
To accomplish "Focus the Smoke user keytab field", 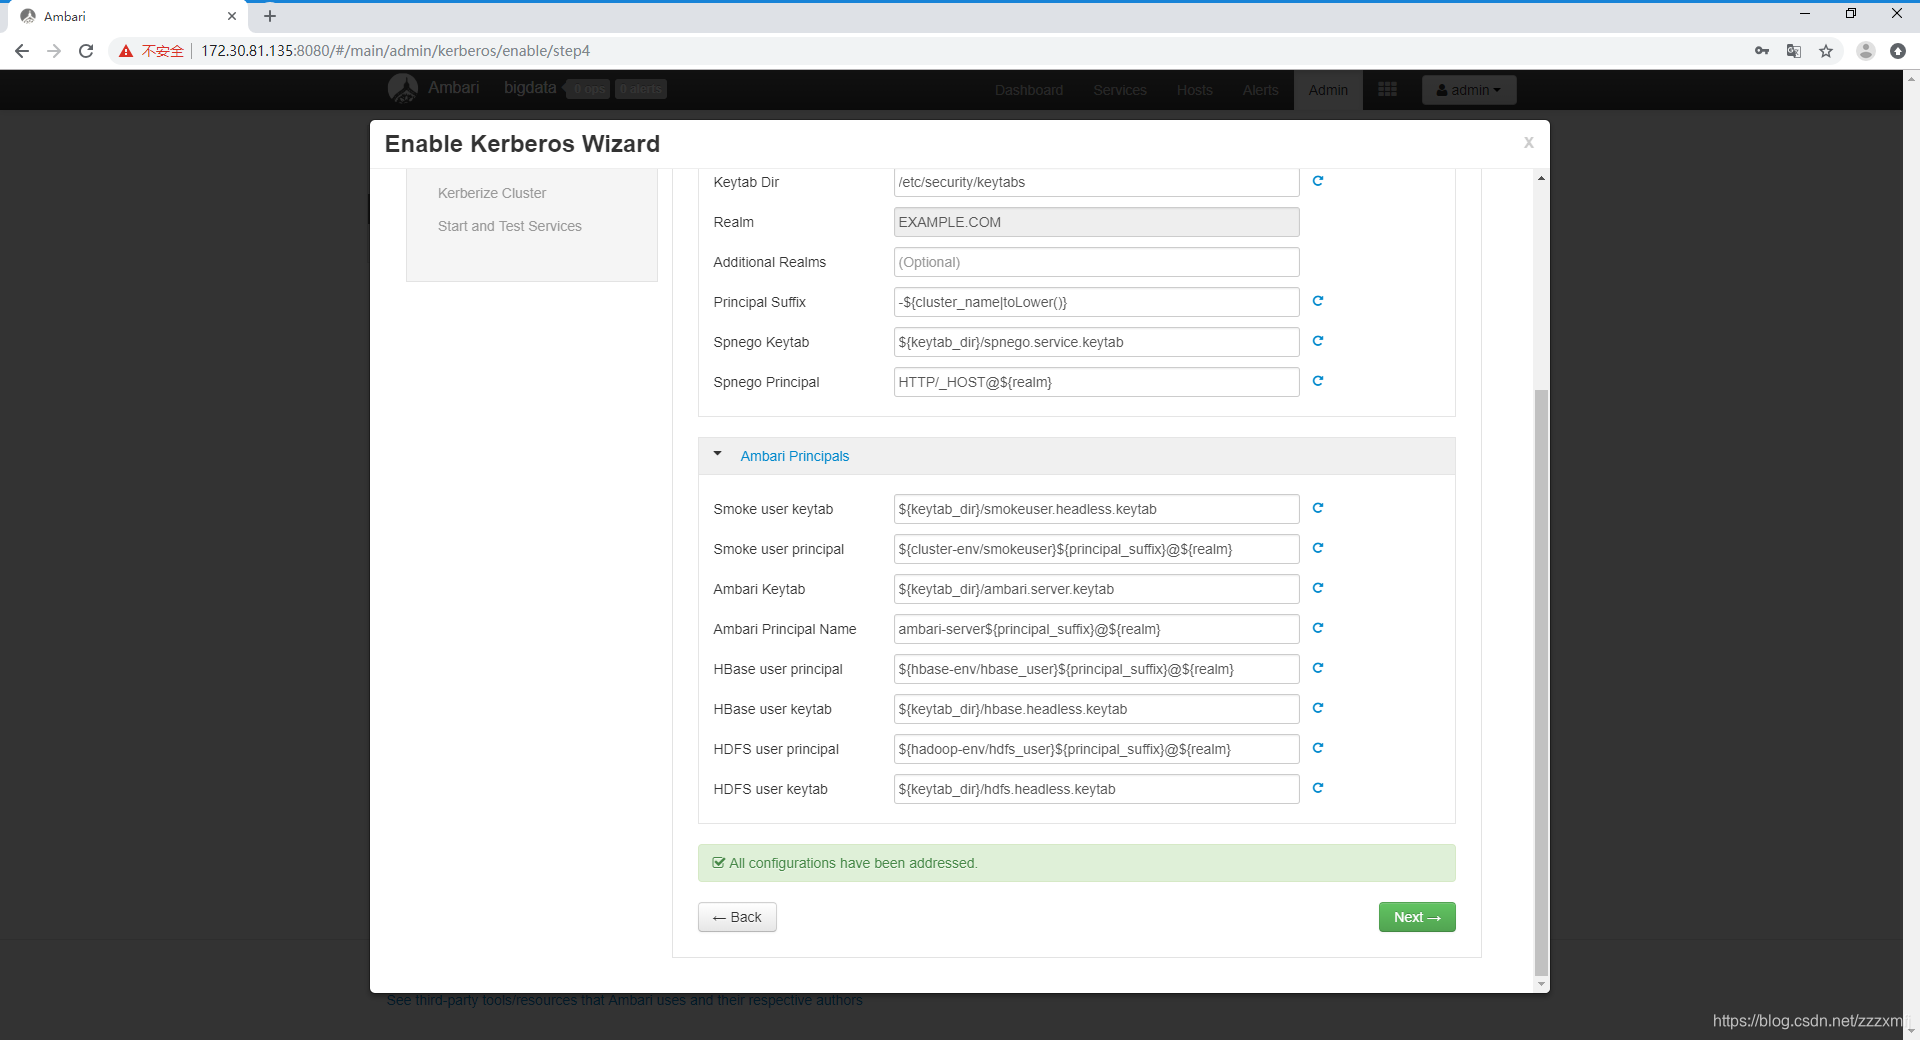I will click(1096, 509).
